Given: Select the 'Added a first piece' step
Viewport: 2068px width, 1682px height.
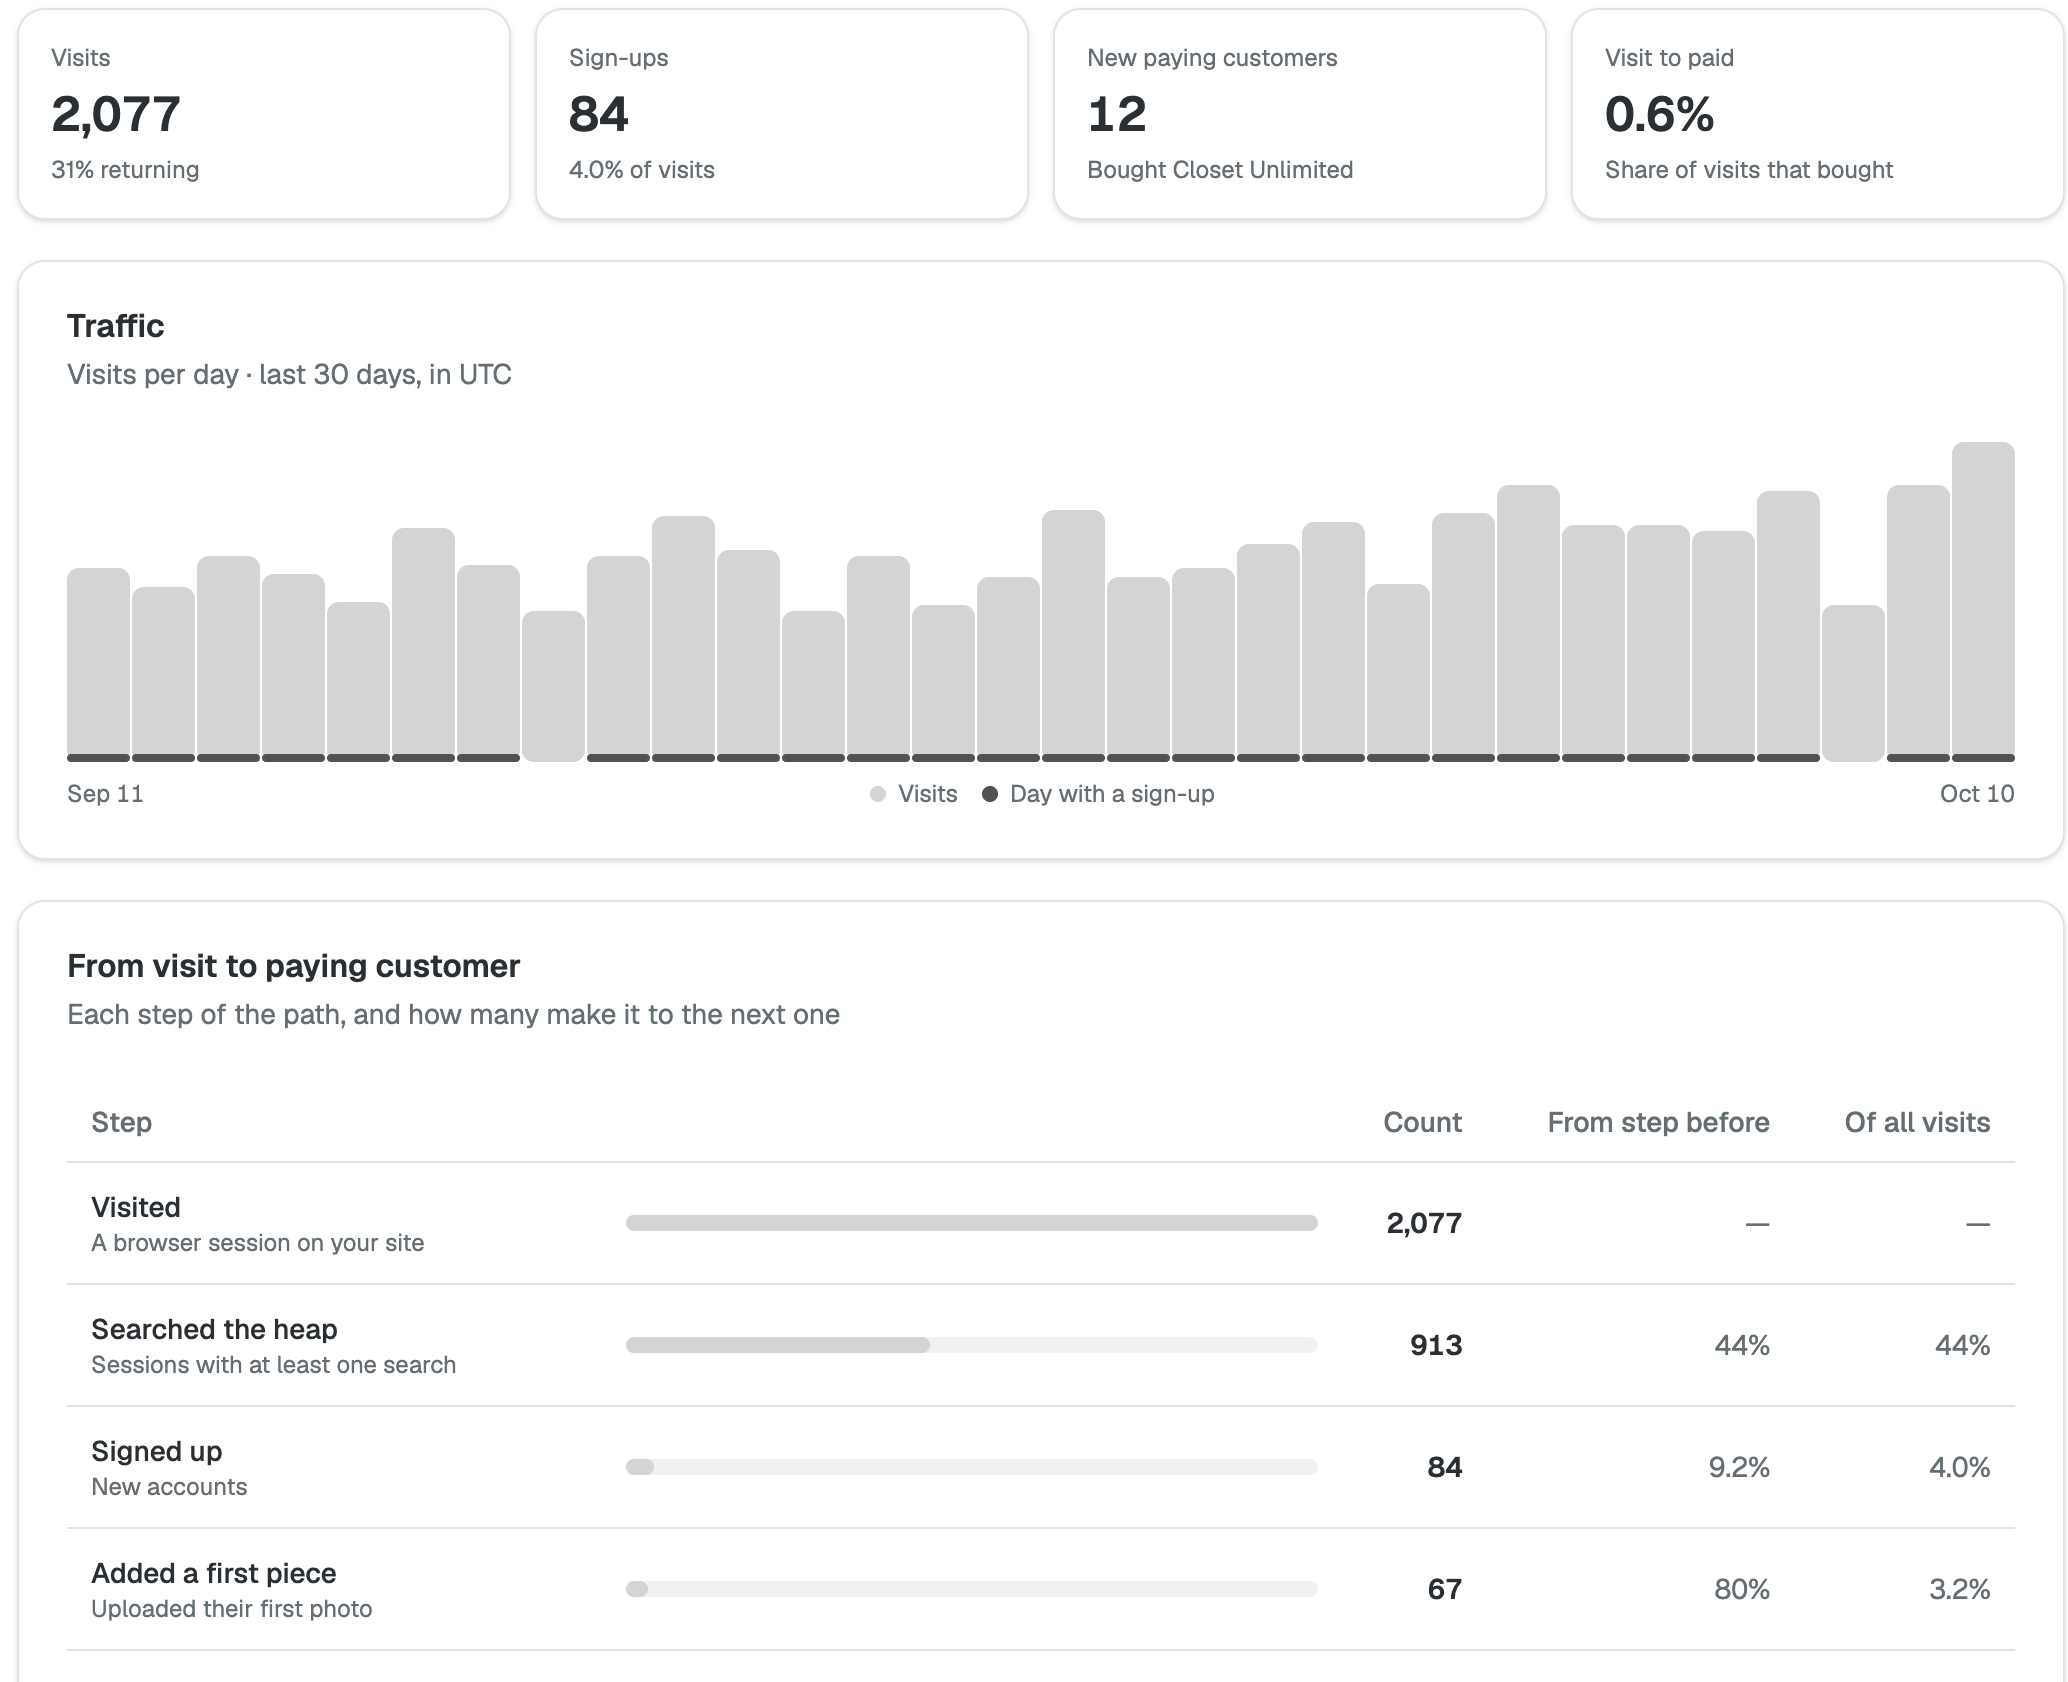Looking at the screenshot, I should coord(1041,1589).
